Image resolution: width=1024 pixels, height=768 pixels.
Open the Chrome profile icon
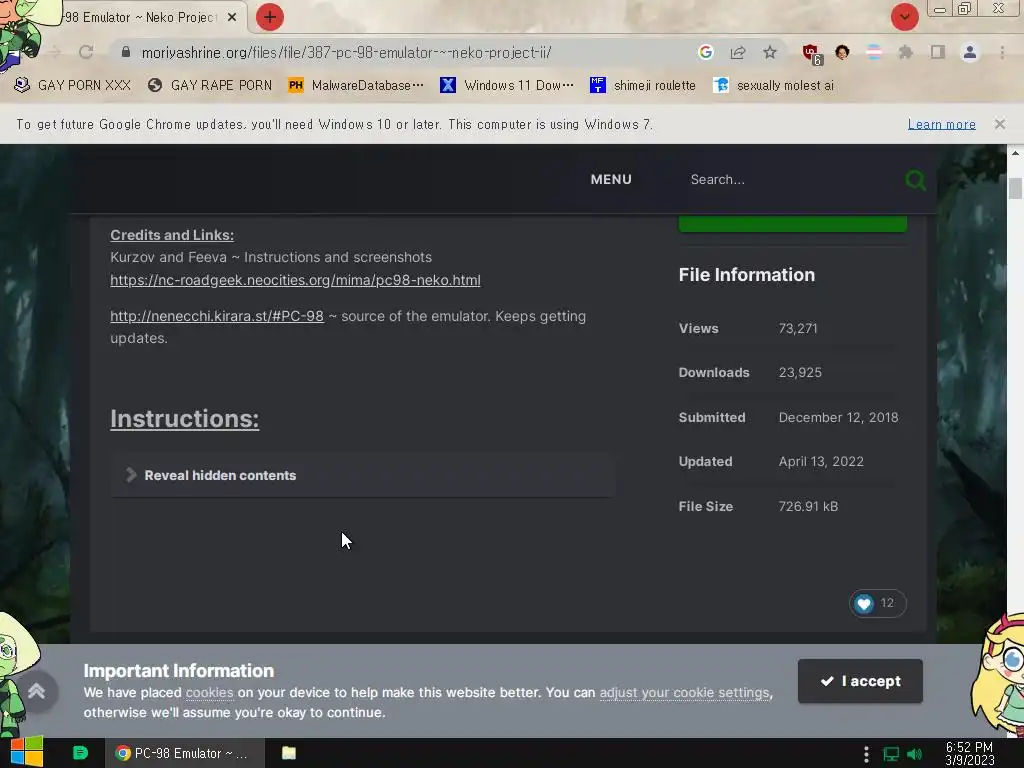point(970,52)
